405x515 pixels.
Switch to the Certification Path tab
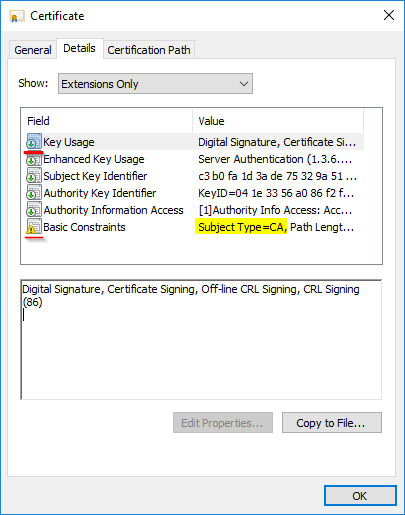[x=149, y=50]
